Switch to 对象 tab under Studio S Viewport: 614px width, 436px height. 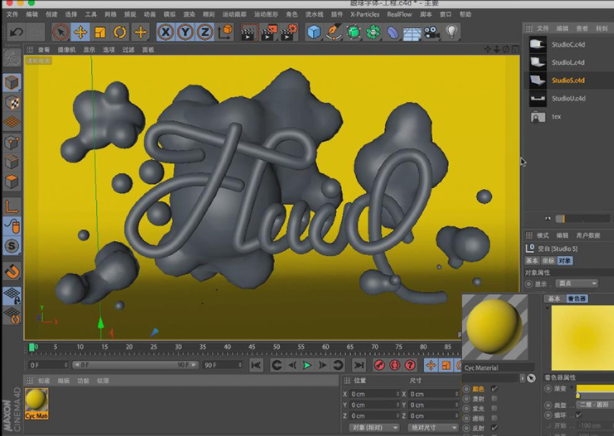coord(565,261)
